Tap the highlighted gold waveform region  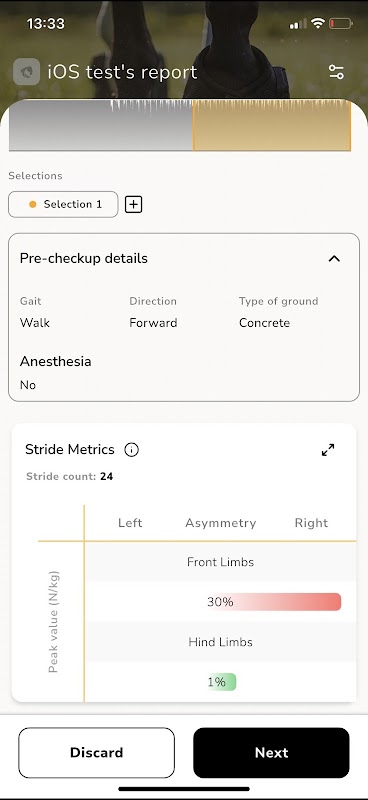coord(272,126)
